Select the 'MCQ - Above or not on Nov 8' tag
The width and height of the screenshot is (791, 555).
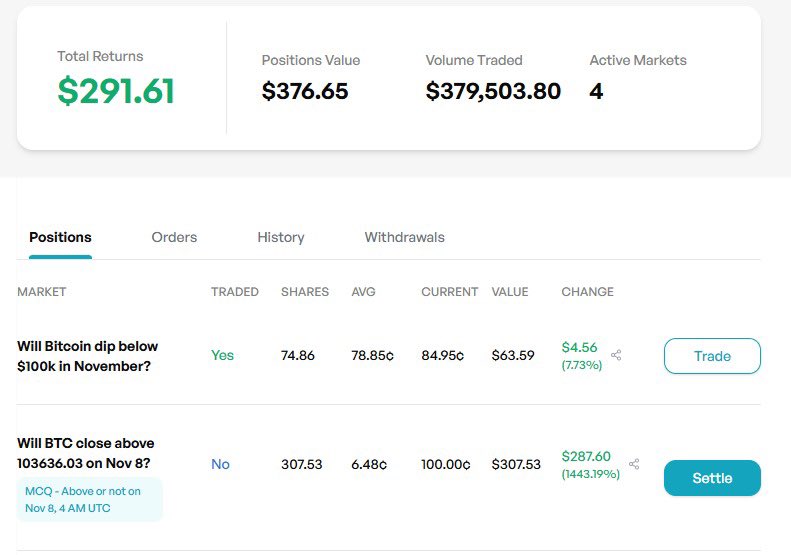pos(90,500)
